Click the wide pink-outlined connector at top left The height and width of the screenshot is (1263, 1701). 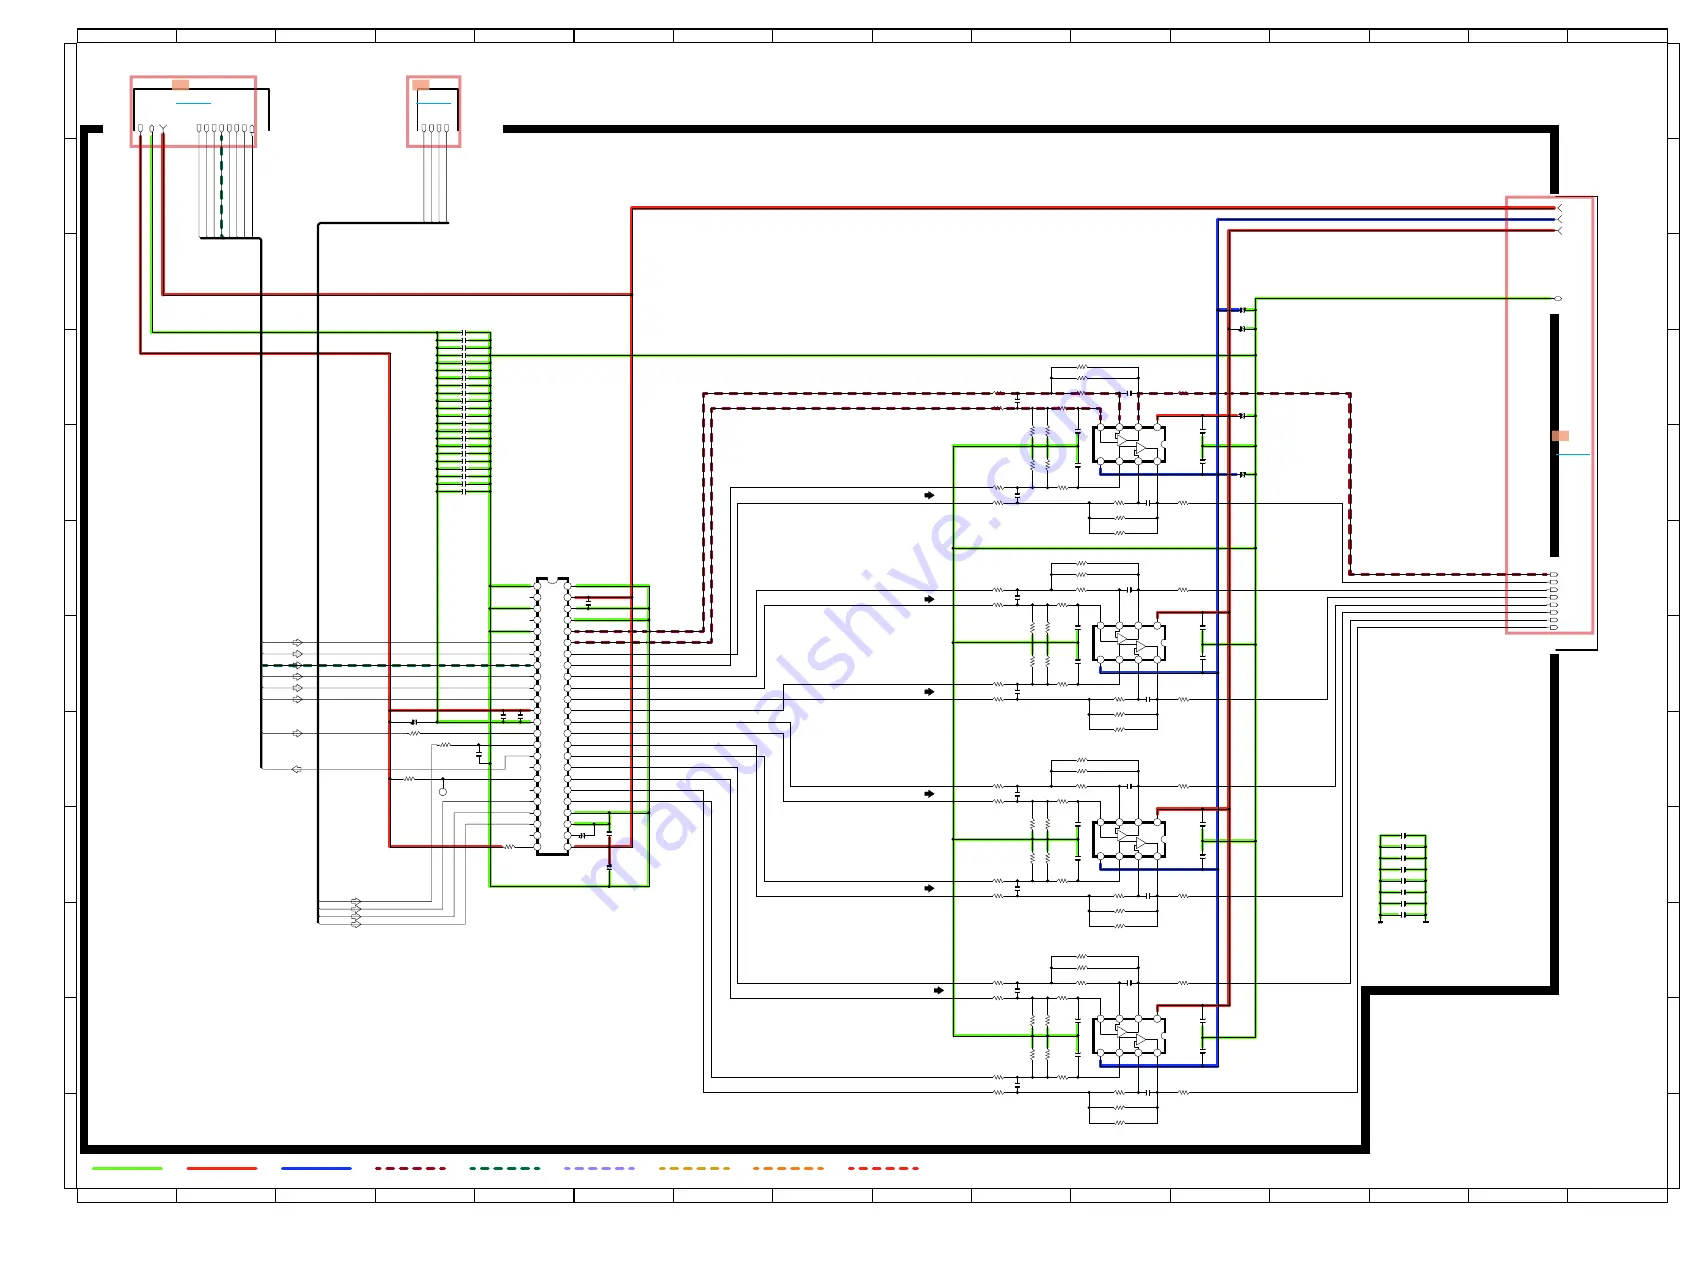tap(193, 111)
